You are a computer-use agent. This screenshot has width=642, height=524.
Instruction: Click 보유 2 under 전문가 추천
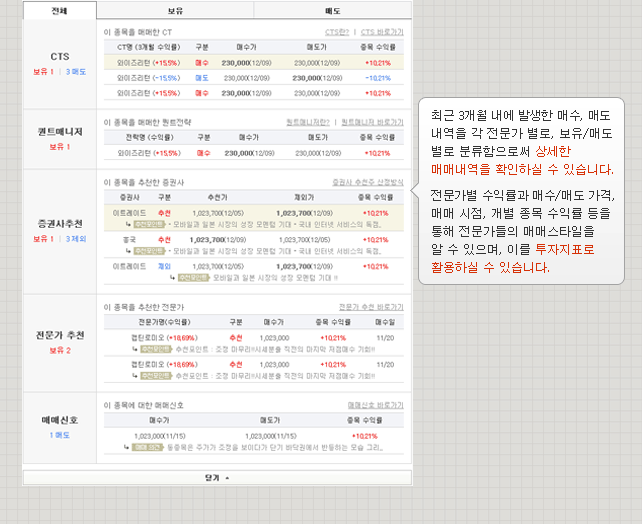click(x=59, y=351)
